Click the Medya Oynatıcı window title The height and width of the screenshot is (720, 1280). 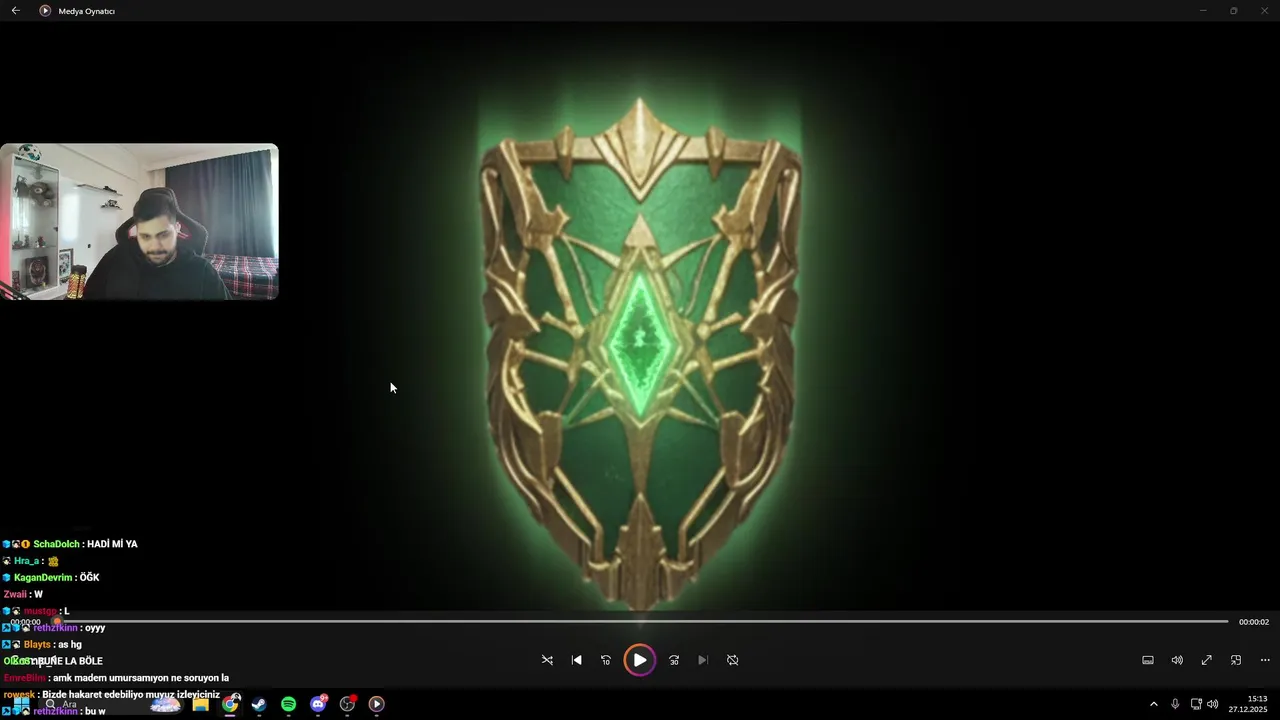click(87, 11)
